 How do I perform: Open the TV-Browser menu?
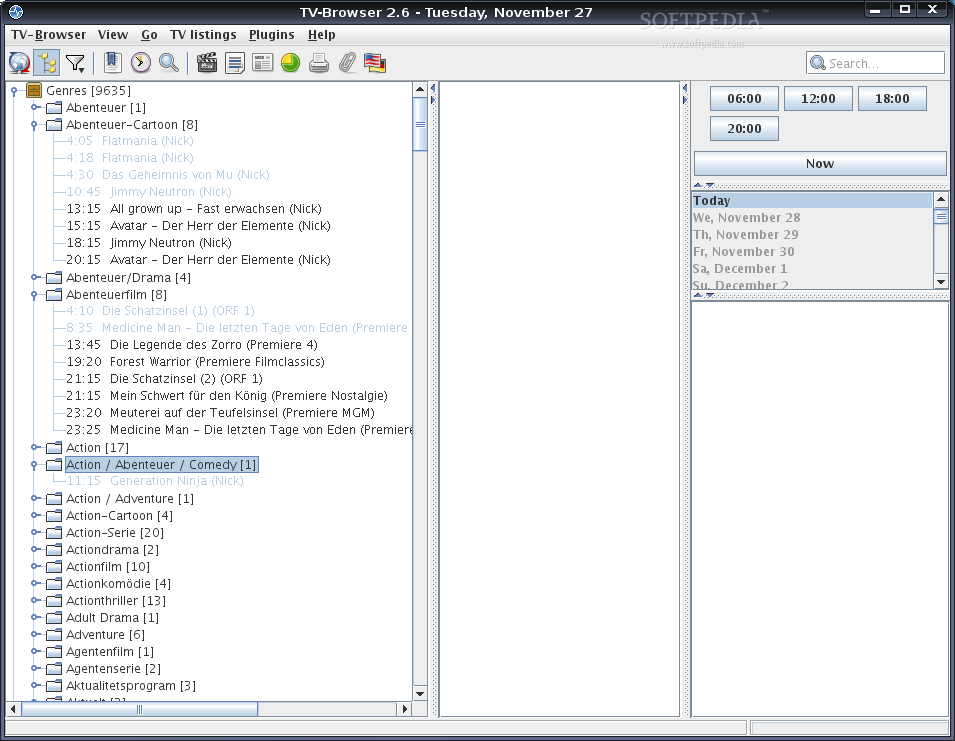point(49,35)
